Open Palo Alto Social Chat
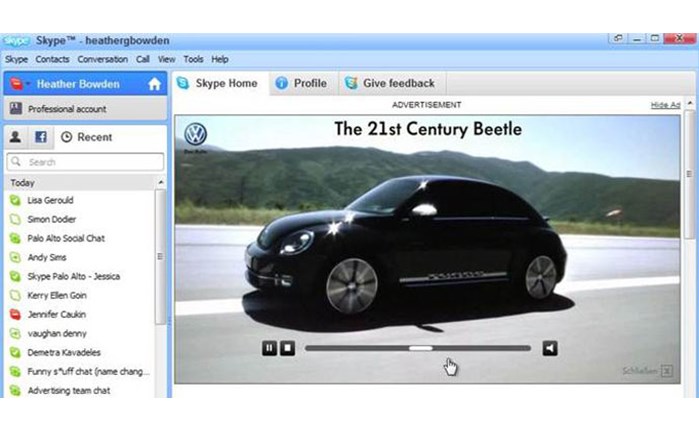 tap(66, 238)
